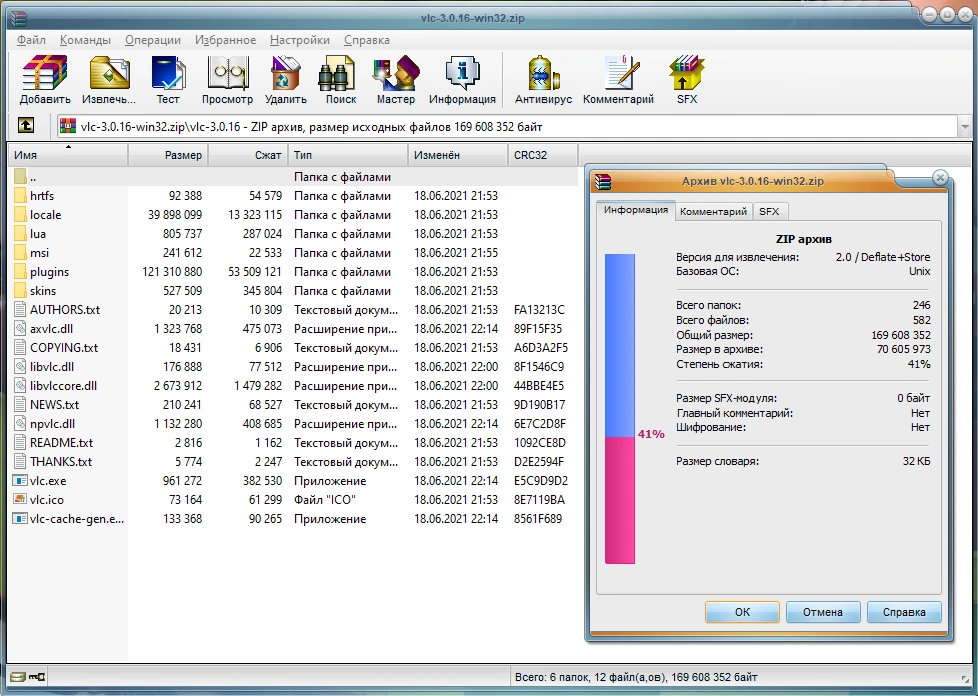The image size is (978, 696).
Task: Select the skins folder row
Action: click(293, 291)
